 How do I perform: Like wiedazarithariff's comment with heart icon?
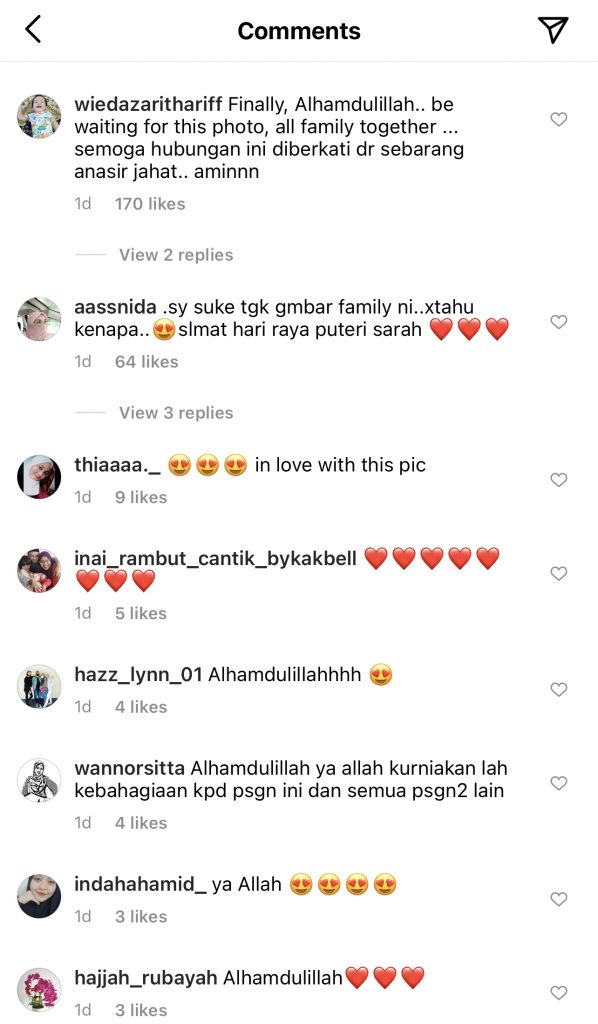click(x=559, y=119)
